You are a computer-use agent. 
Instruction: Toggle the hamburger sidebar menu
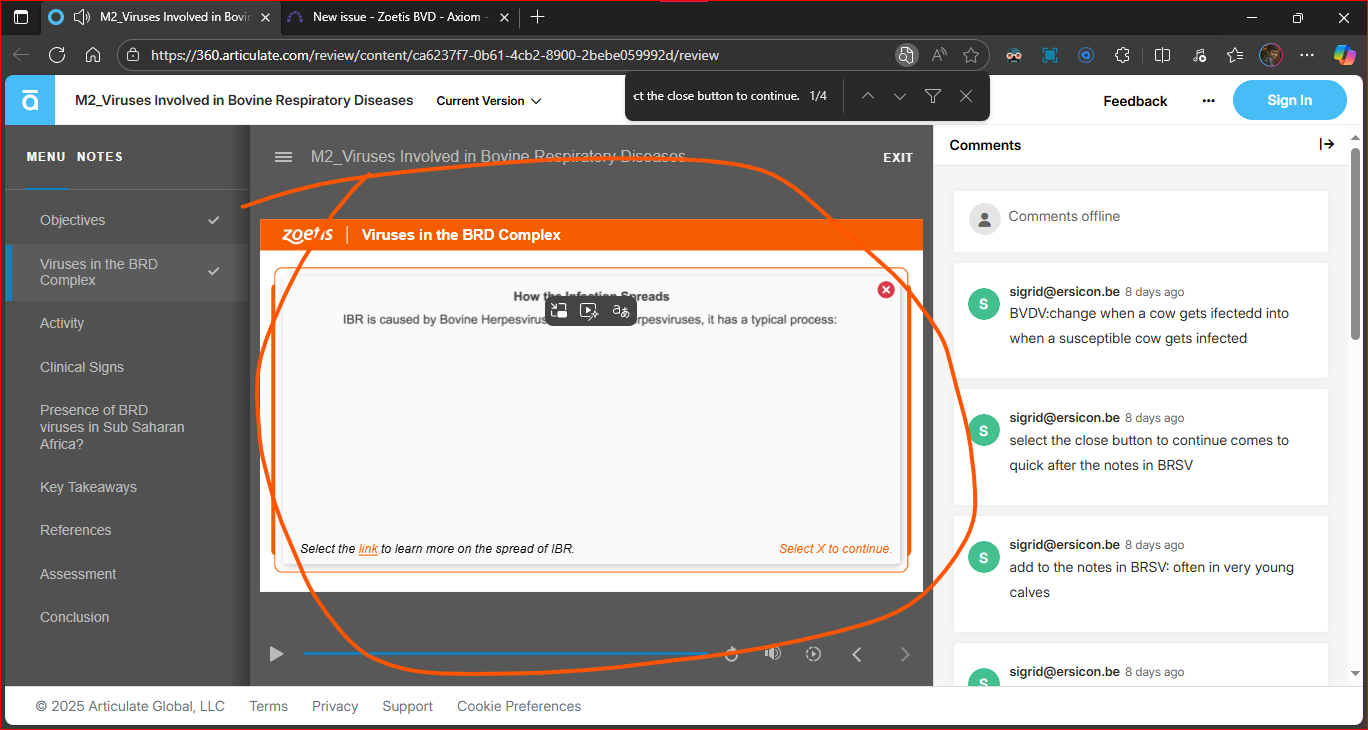(x=284, y=157)
